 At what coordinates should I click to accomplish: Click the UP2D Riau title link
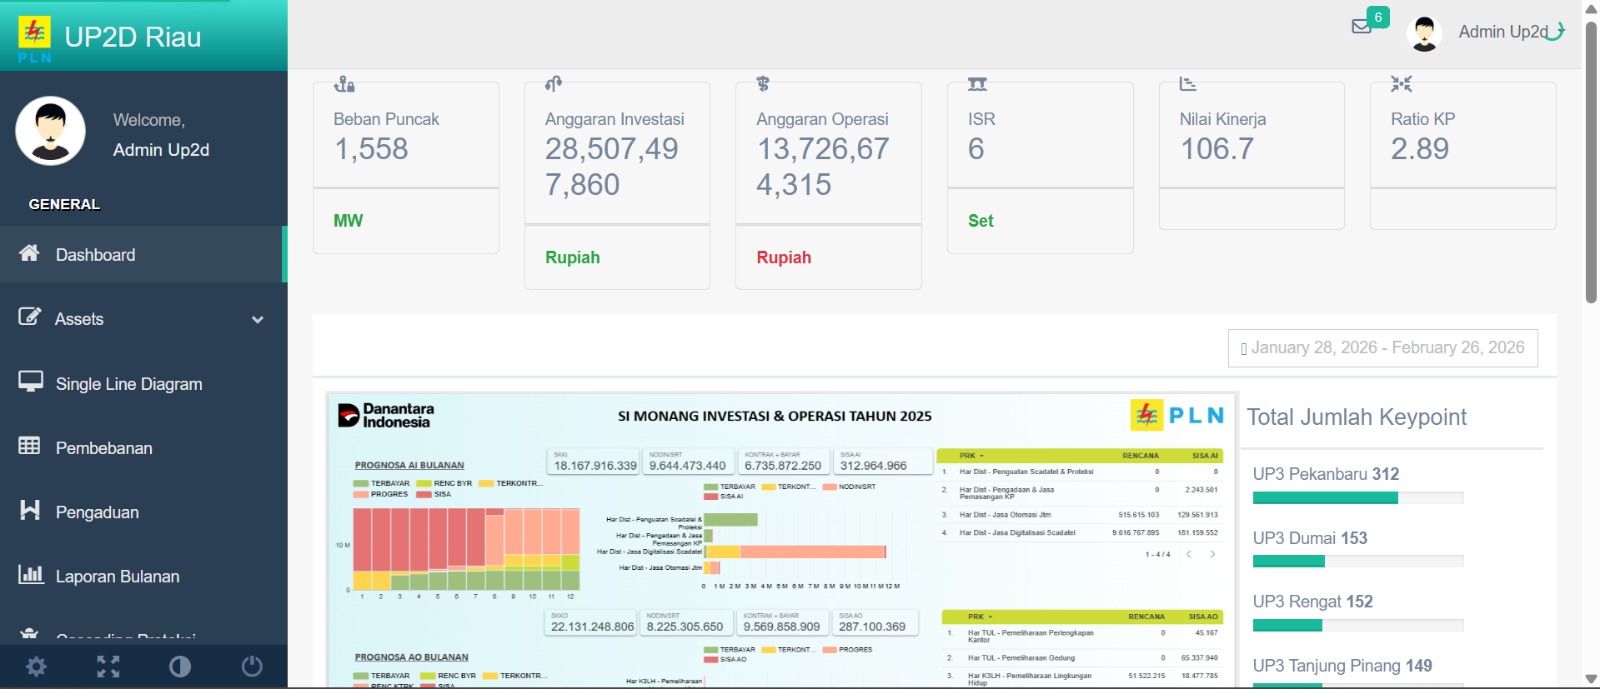coord(133,37)
